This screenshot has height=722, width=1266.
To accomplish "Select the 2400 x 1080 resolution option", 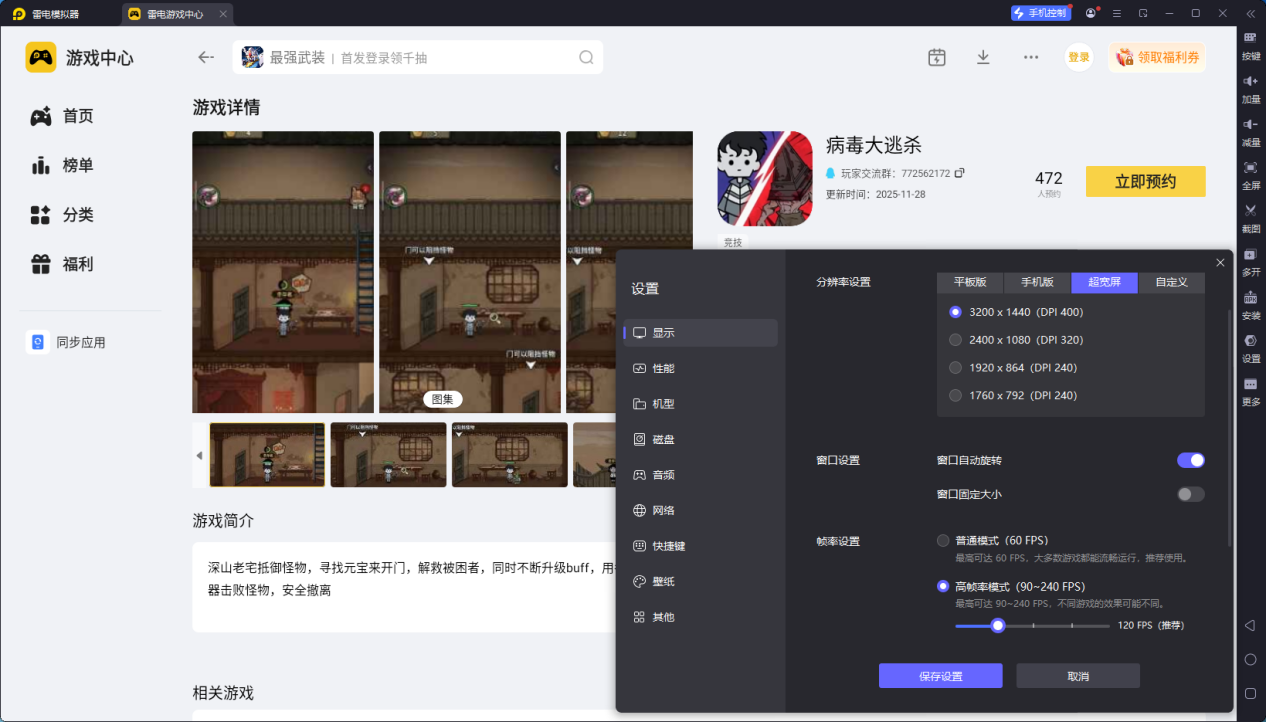I will 955,339.
